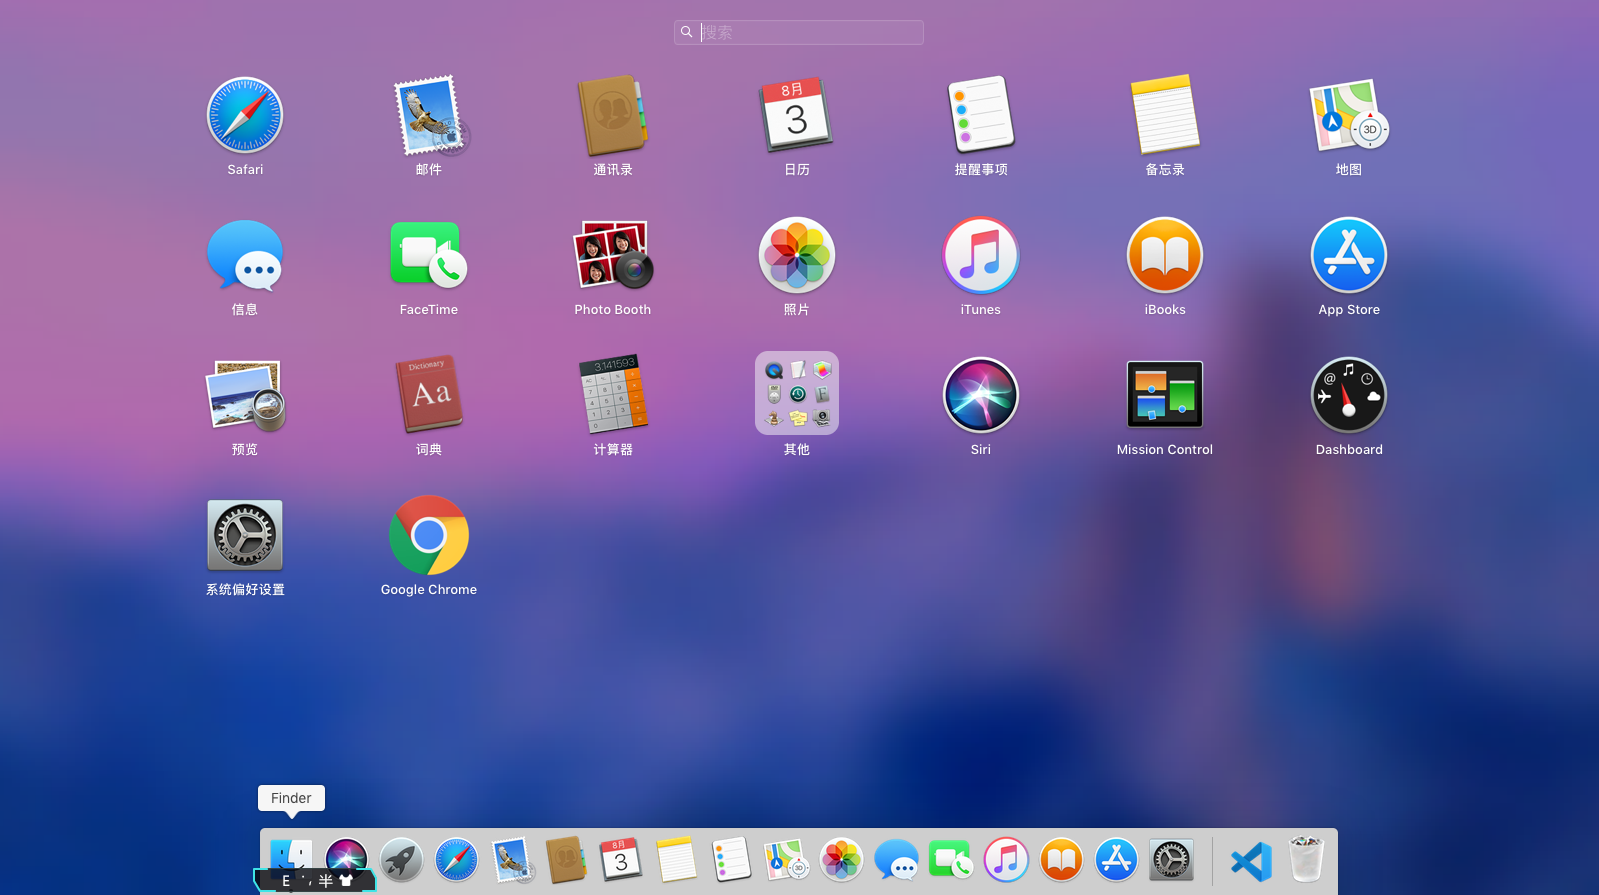This screenshot has width=1599, height=895.
Task: Open 备忘录 notes app in Launchpad
Action: click(x=1165, y=115)
